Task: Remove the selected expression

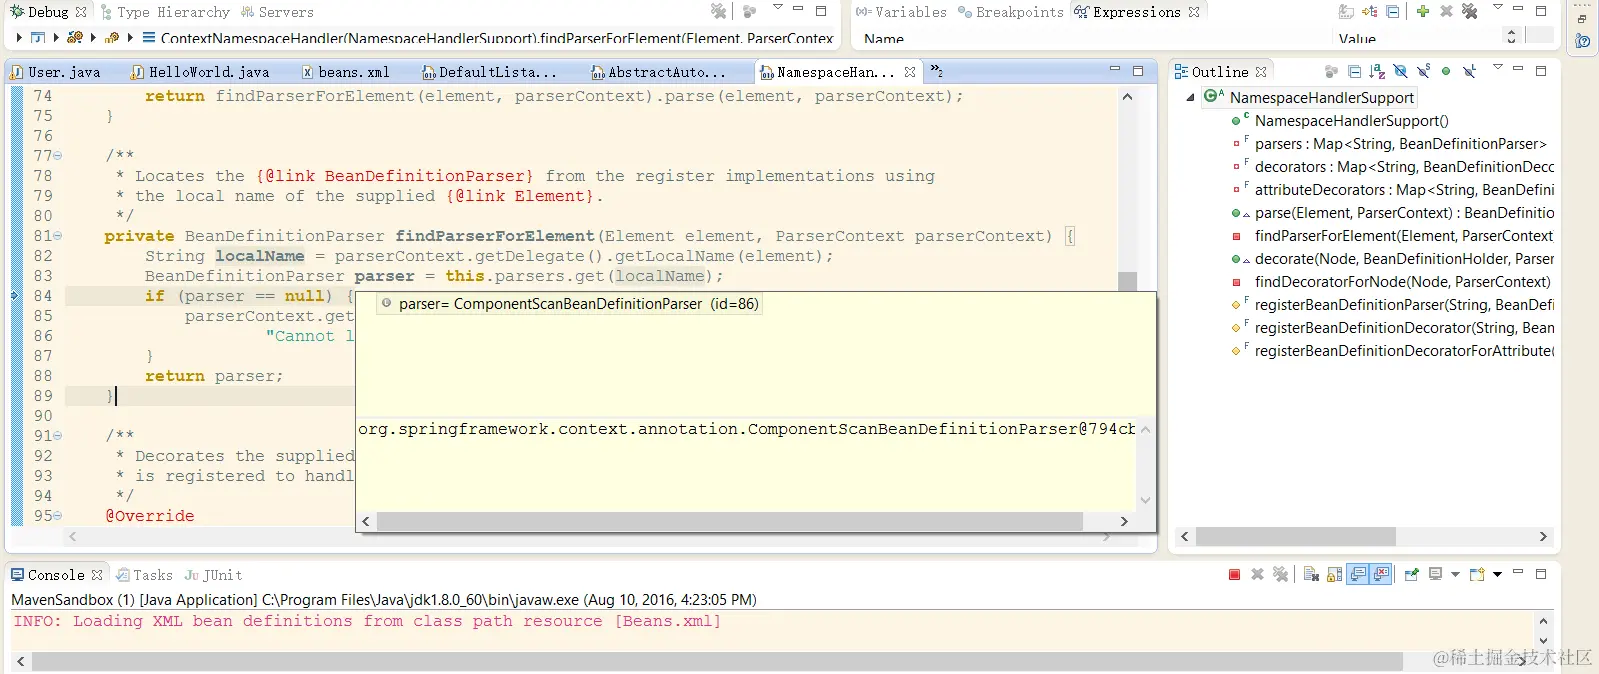Action: pyautogui.click(x=1446, y=12)
